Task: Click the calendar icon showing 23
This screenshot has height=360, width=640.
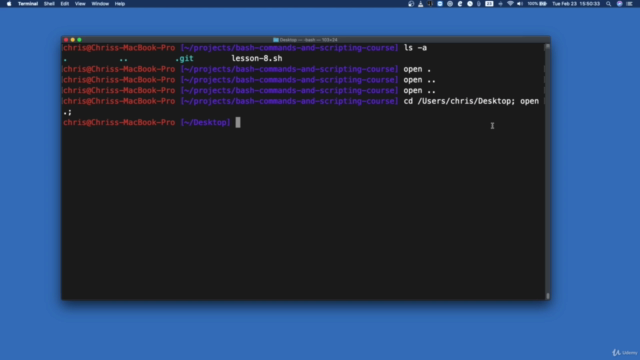Action: [x=489, y=4]
